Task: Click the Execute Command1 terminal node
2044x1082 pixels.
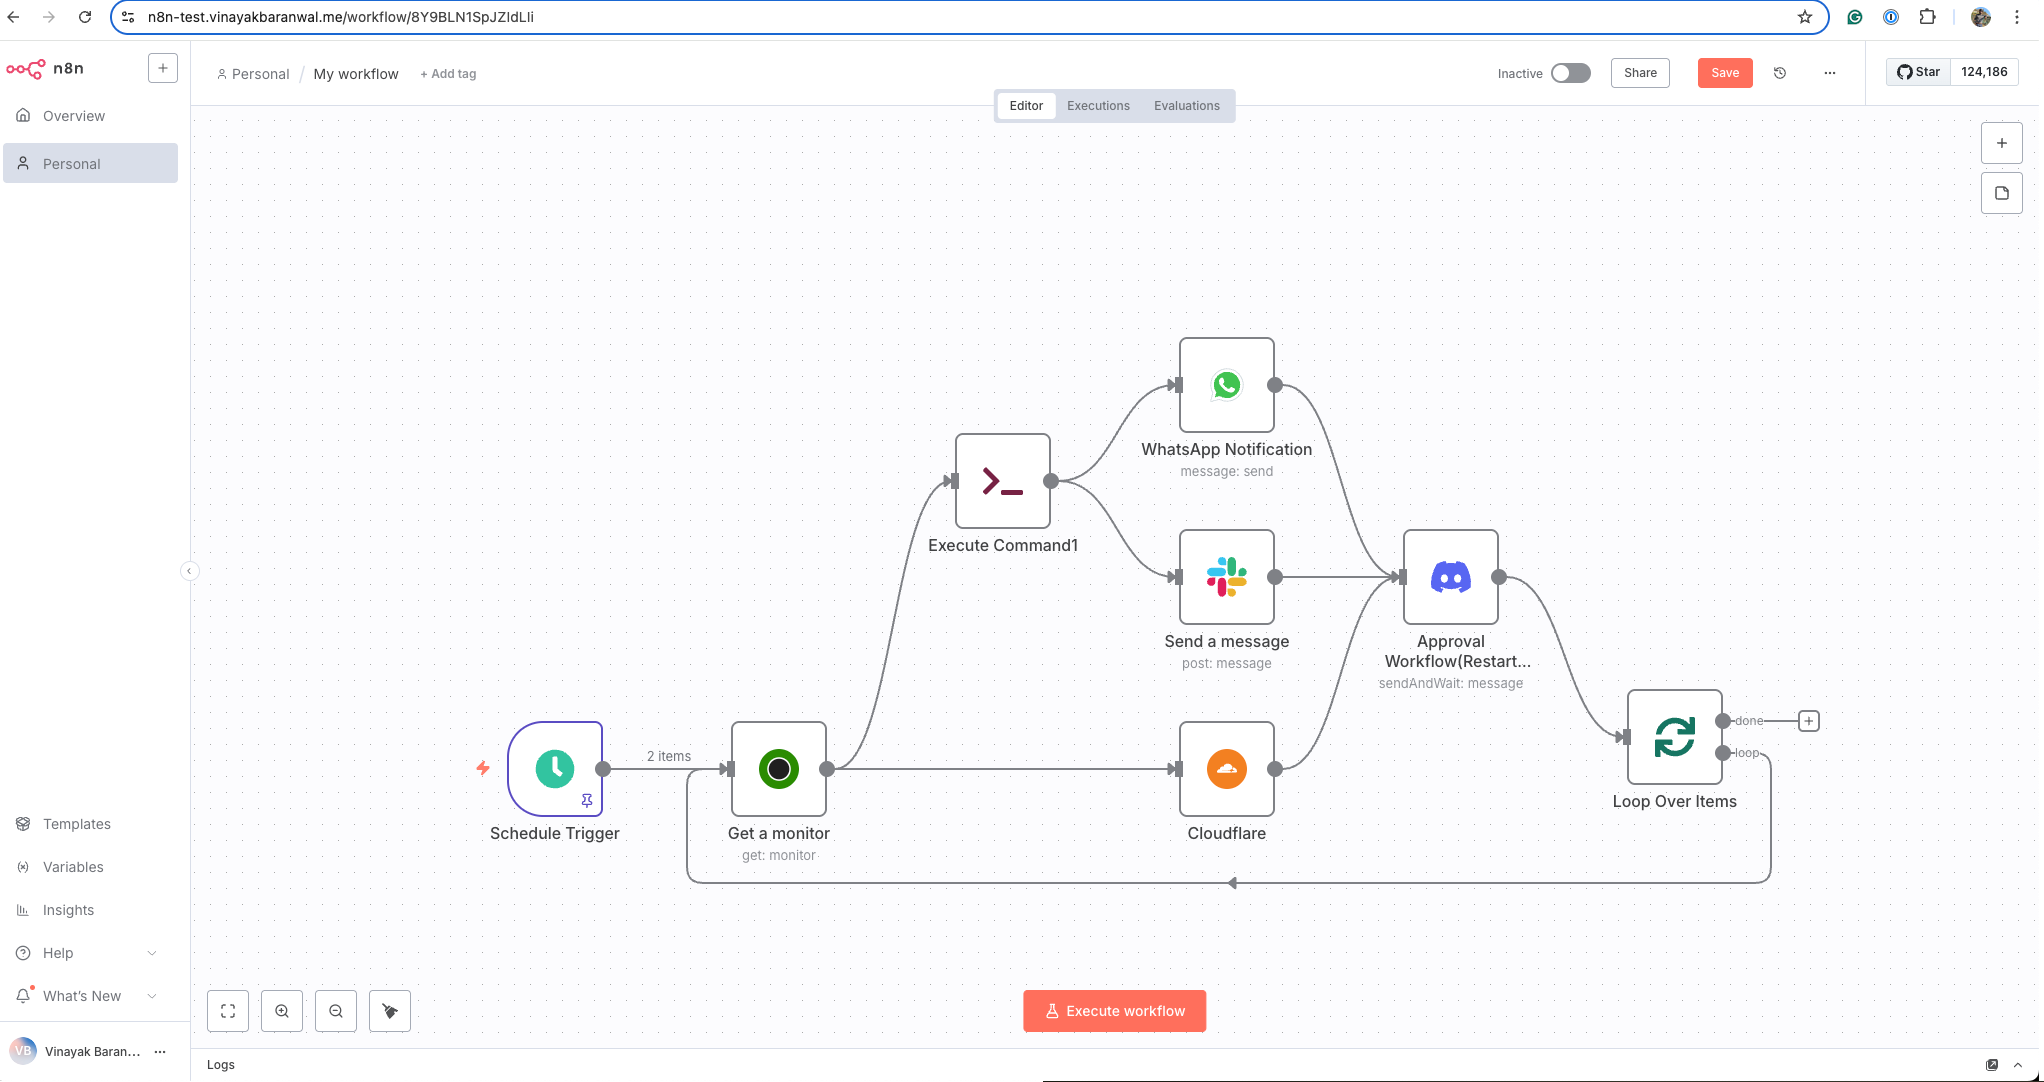Action: pyautogui.click(x=1003, y=481)
